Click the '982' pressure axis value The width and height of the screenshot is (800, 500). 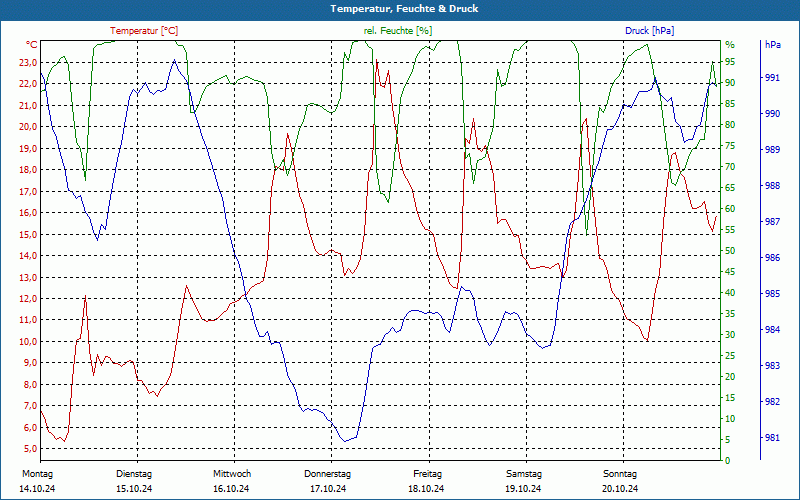[x=772, y=402]
